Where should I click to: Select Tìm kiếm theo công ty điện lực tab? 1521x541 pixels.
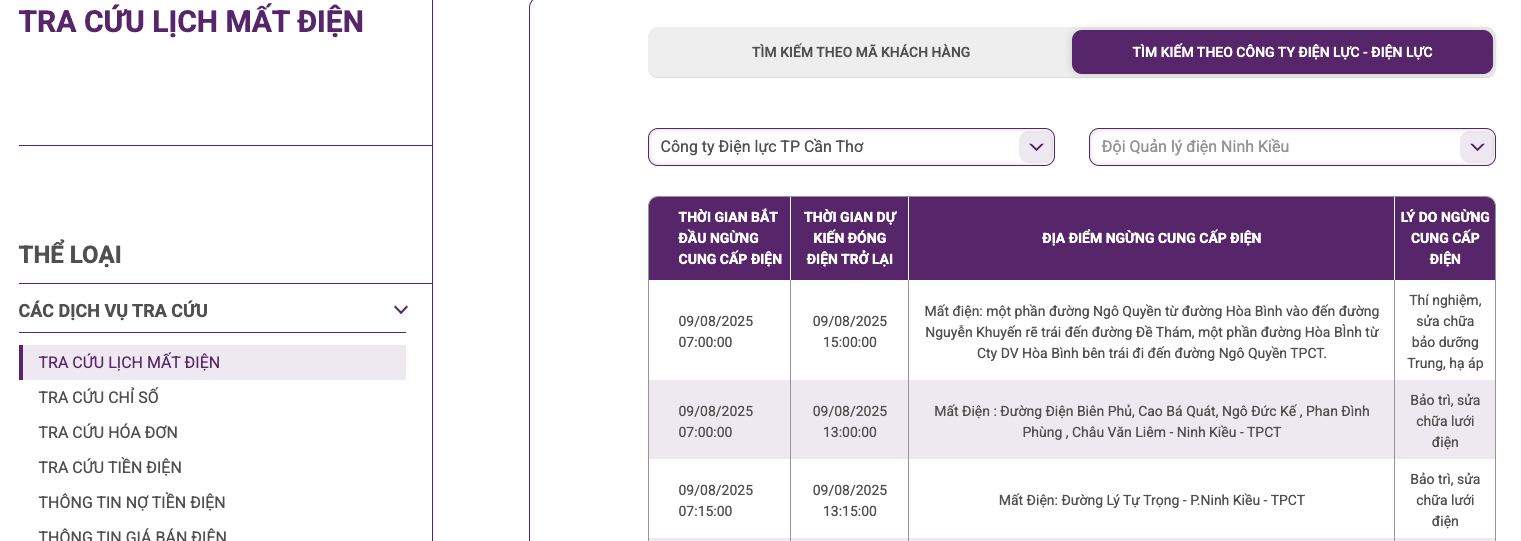pyautogui.click(x=1282, y=52)
